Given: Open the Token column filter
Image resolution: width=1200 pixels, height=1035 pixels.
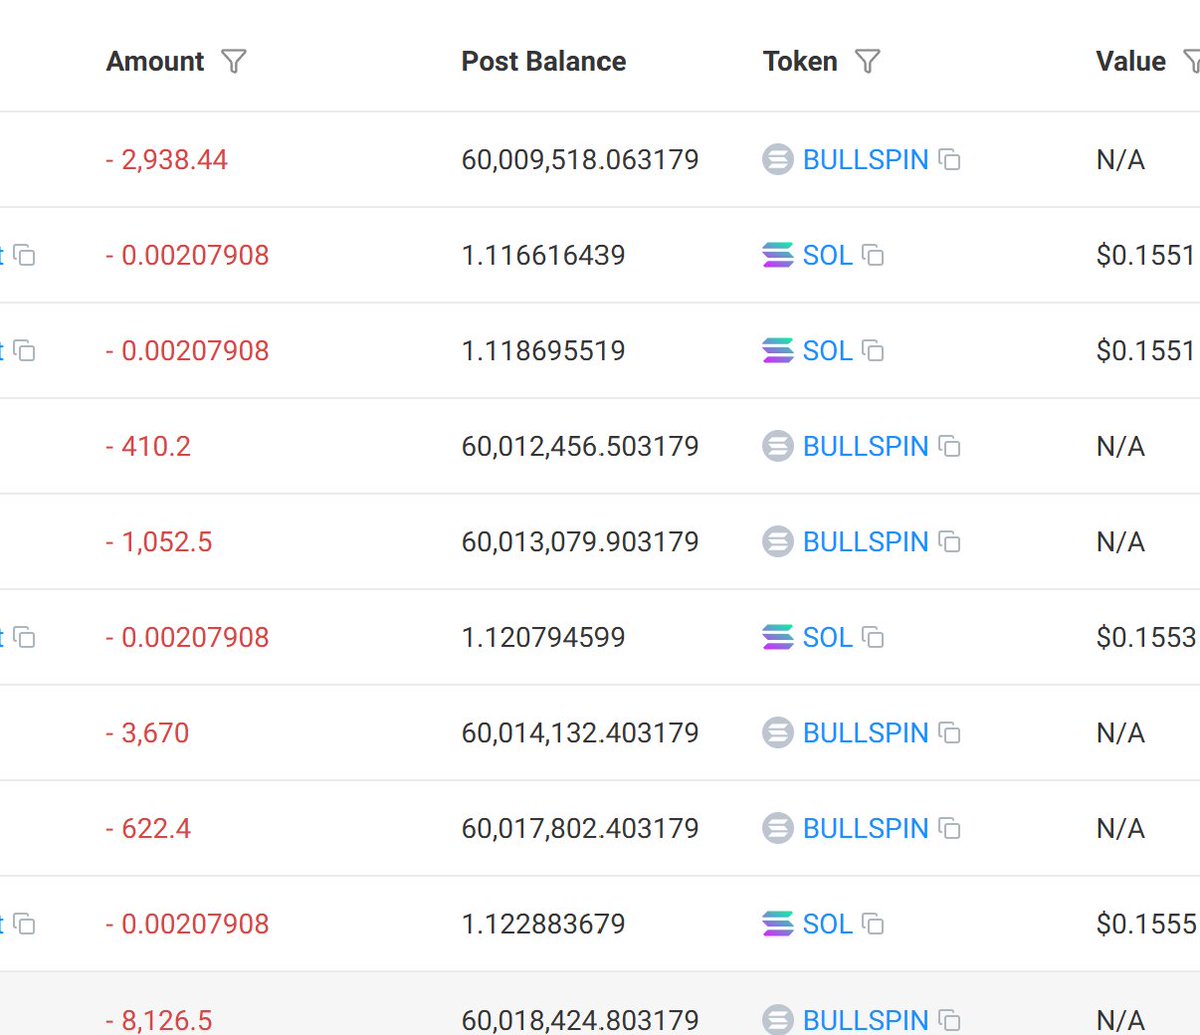Looking at the screenshot, I should pyautogui.click(x=868, y=62).
